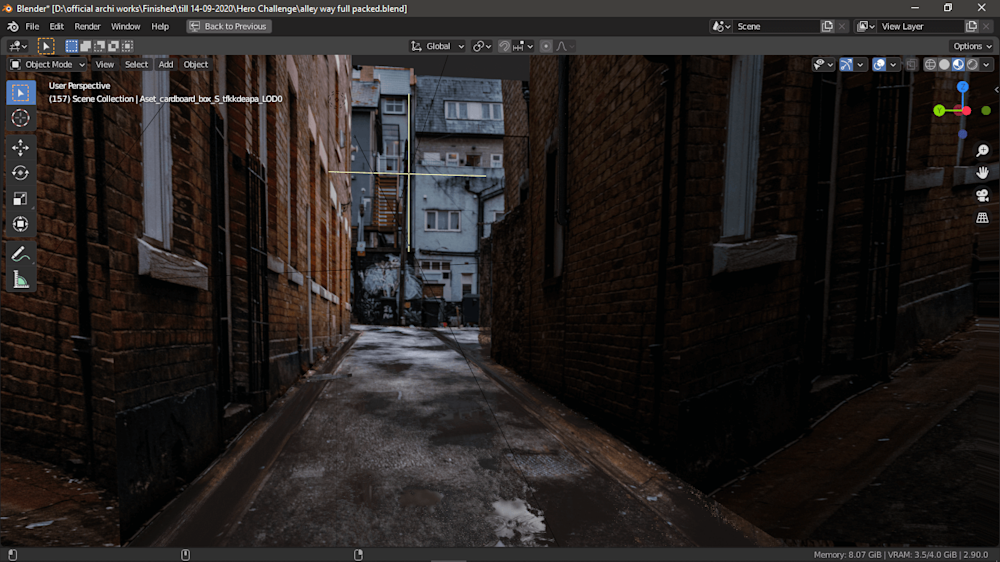The width and height of the screenshot is (1000, 562).
Task: Click the View Layer name field
Action: point(920,26)
